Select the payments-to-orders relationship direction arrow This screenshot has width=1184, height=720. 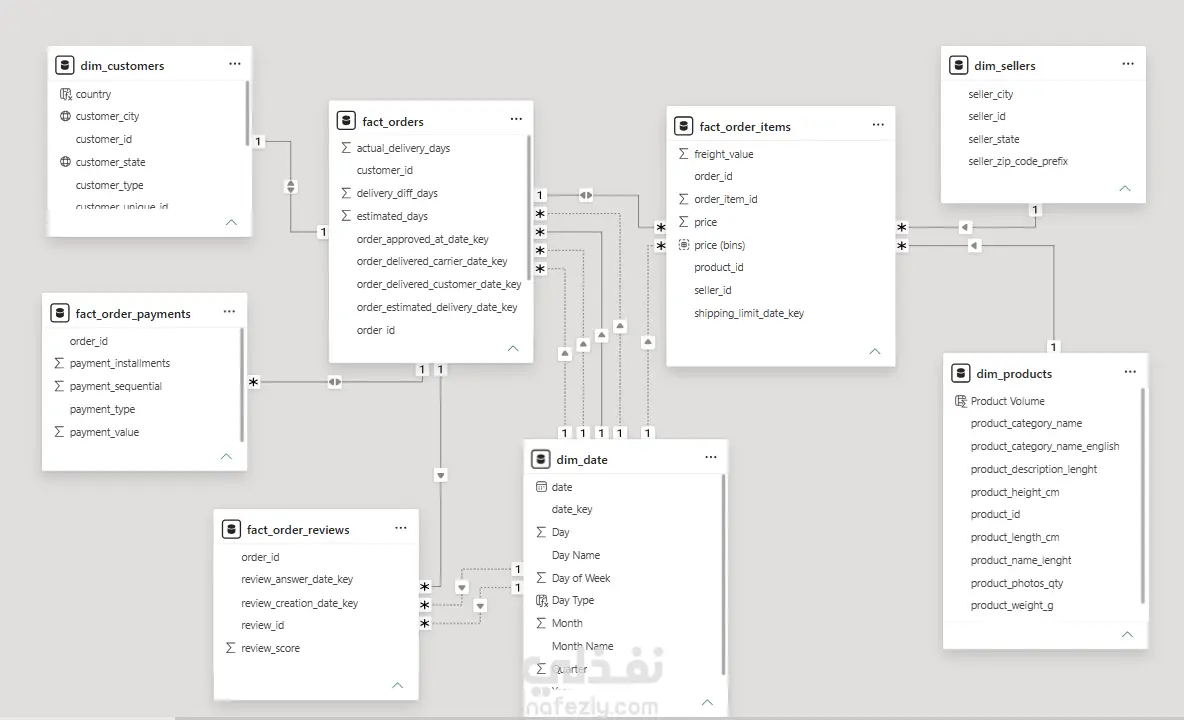point(335,382)
